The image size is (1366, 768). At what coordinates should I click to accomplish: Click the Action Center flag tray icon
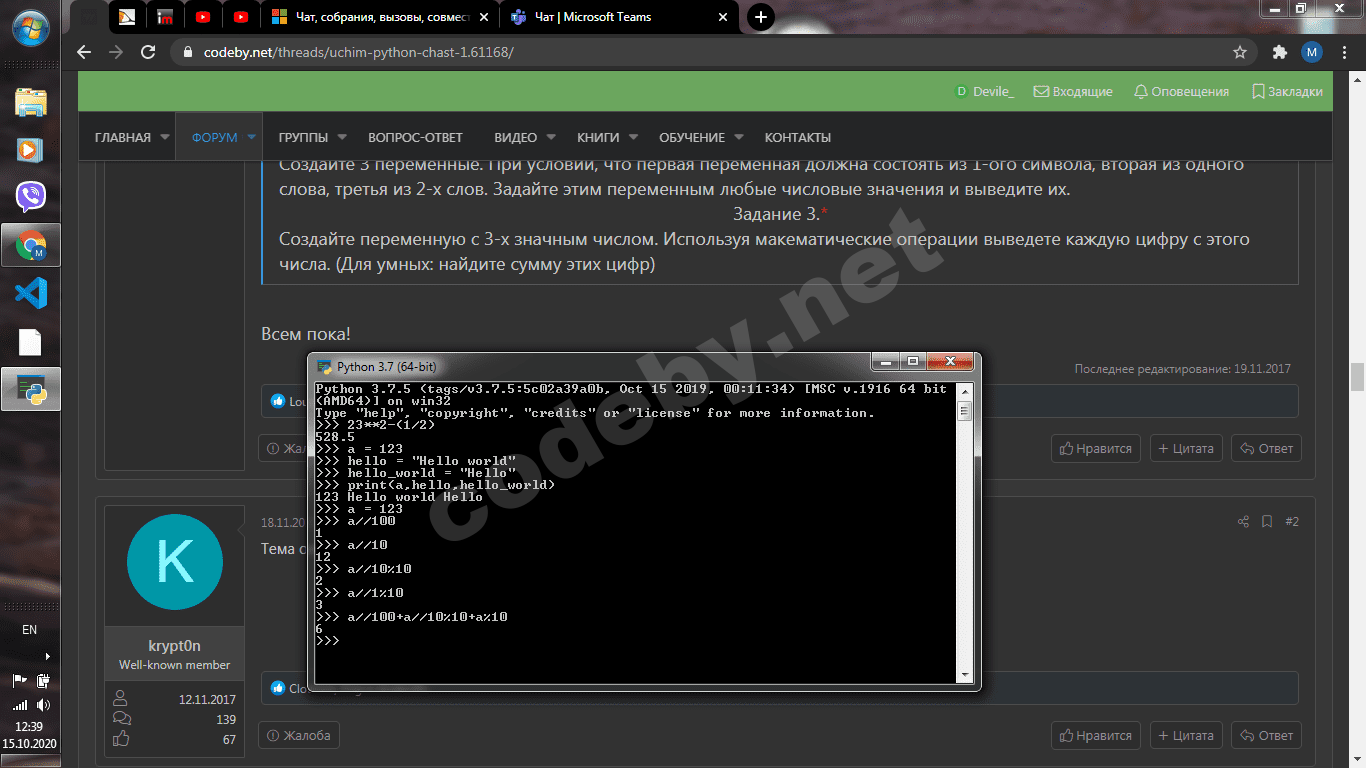tap(19, 681)
